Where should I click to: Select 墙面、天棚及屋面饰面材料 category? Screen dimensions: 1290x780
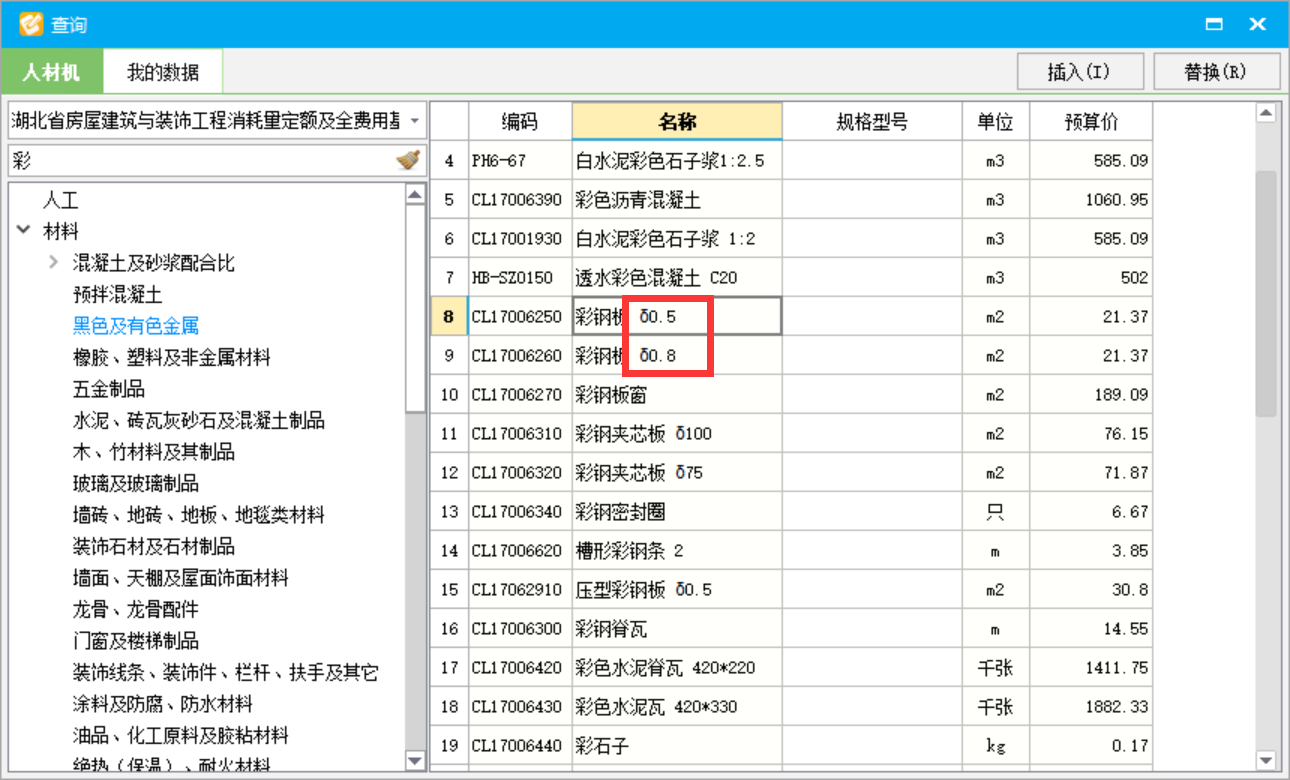click(x=181, y=578)
